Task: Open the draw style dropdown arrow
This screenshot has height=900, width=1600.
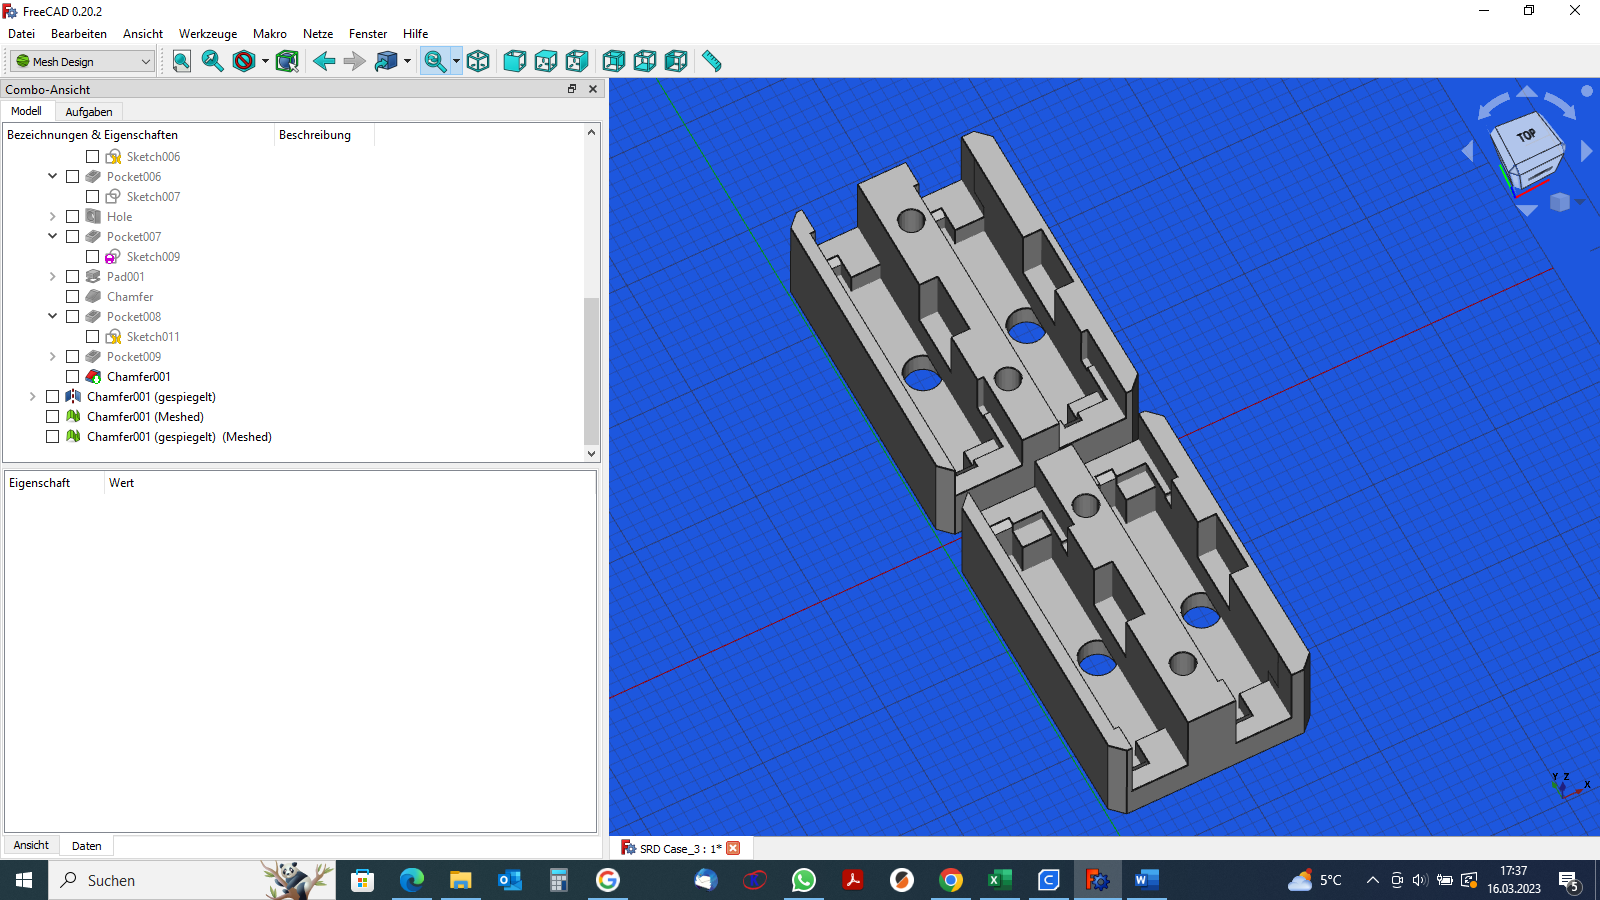Action: (x=265, y=61)
